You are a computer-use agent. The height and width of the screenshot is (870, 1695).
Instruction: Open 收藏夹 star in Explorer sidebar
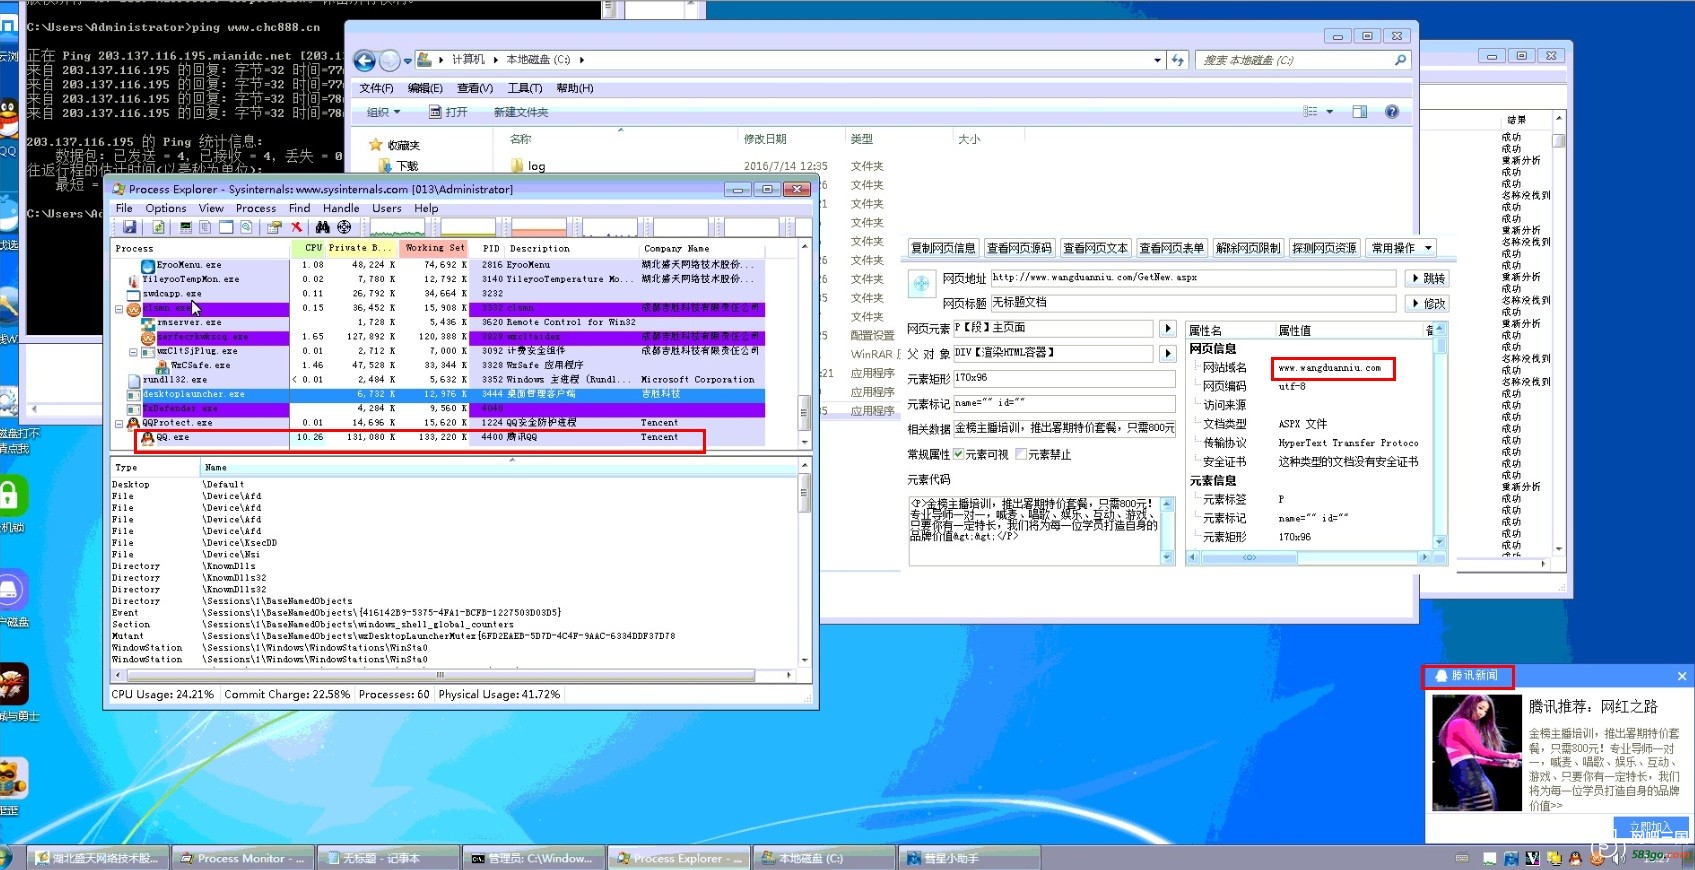tap(376, 145)
